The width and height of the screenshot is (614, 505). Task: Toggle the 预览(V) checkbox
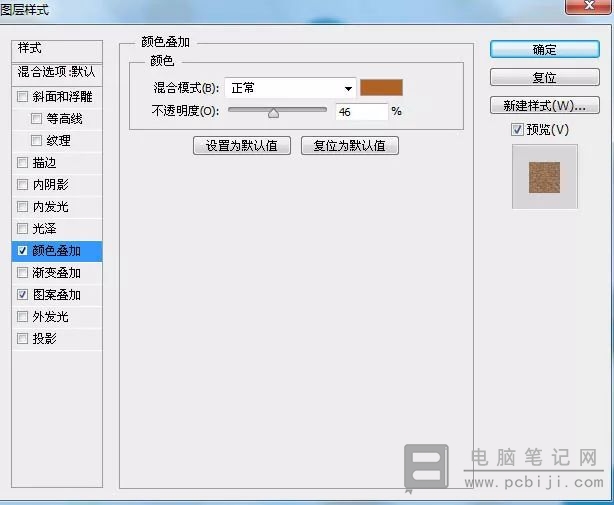517,130
